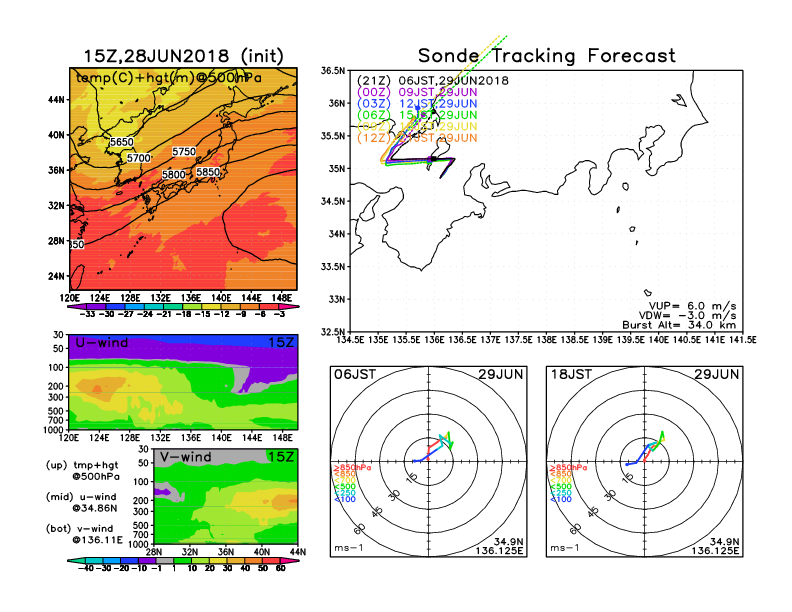The height and width of the screenshot is (612, 792).
Task: Click the '(up) tmp+hgt @500hPa' caption
Action: click(x=82, y=471)
